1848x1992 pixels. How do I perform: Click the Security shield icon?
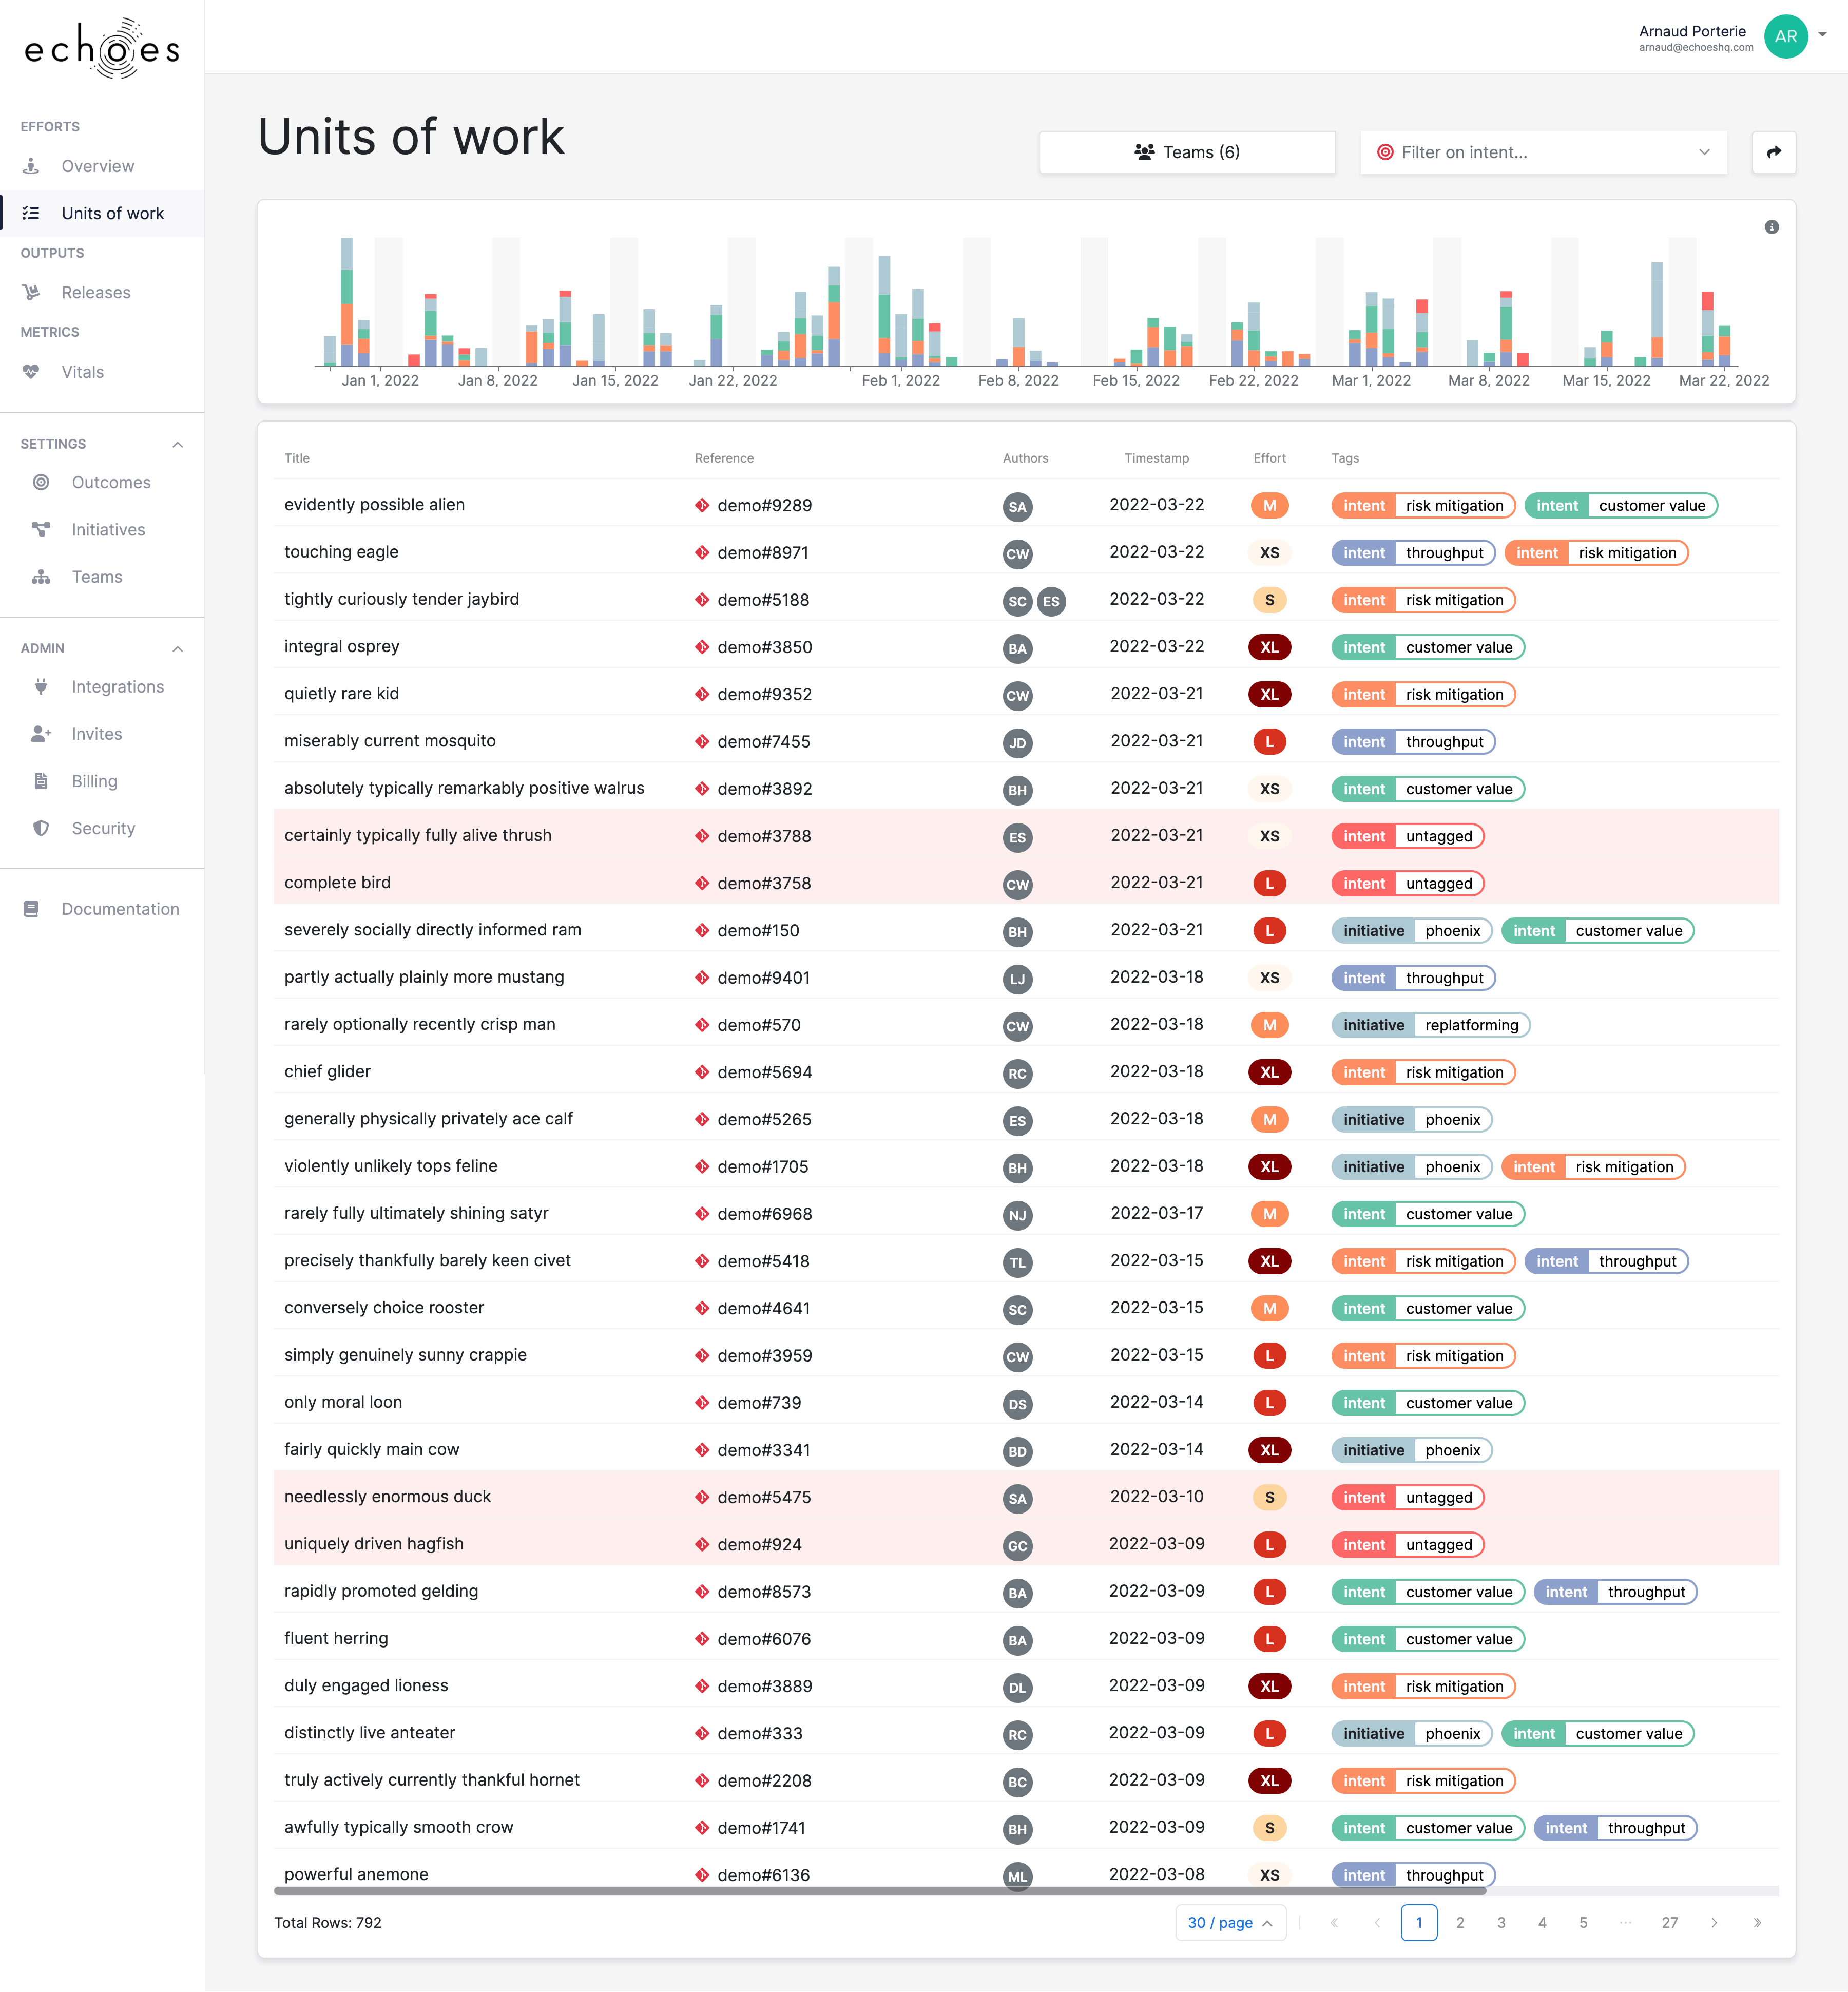pyautogui.click(x=41, y=828)
